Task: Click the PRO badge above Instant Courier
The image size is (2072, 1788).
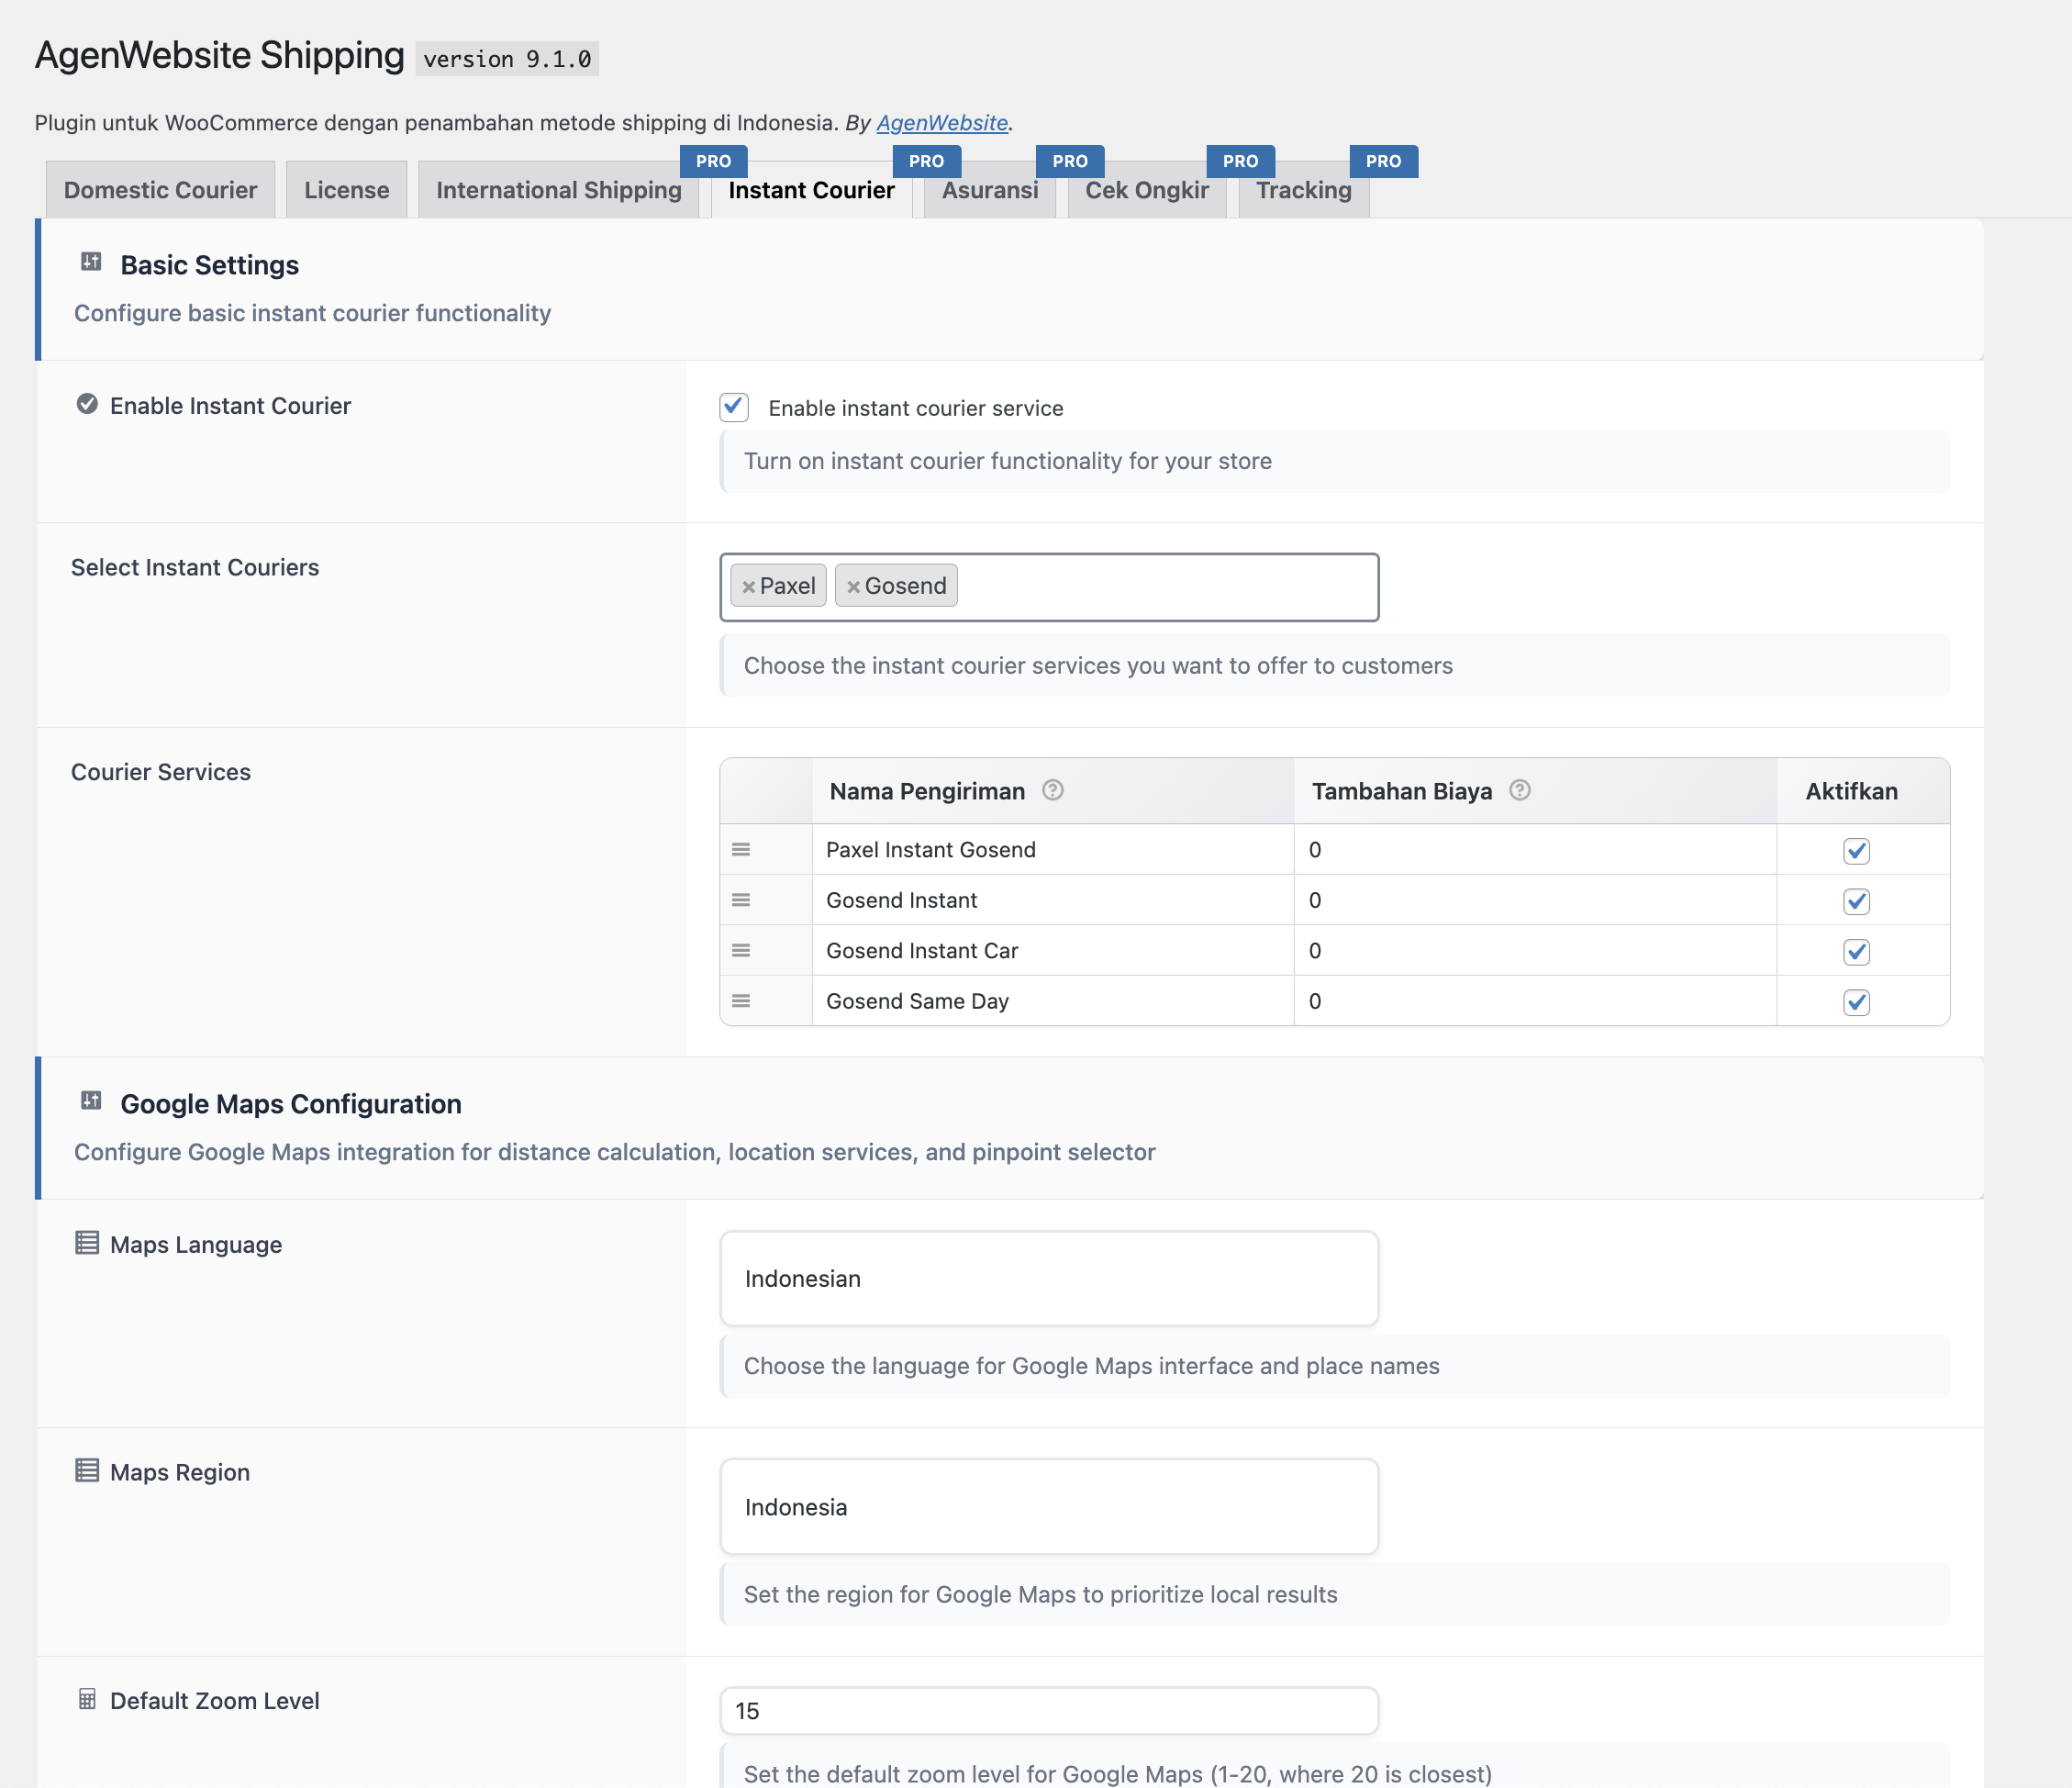Action: tap(927, 161)
